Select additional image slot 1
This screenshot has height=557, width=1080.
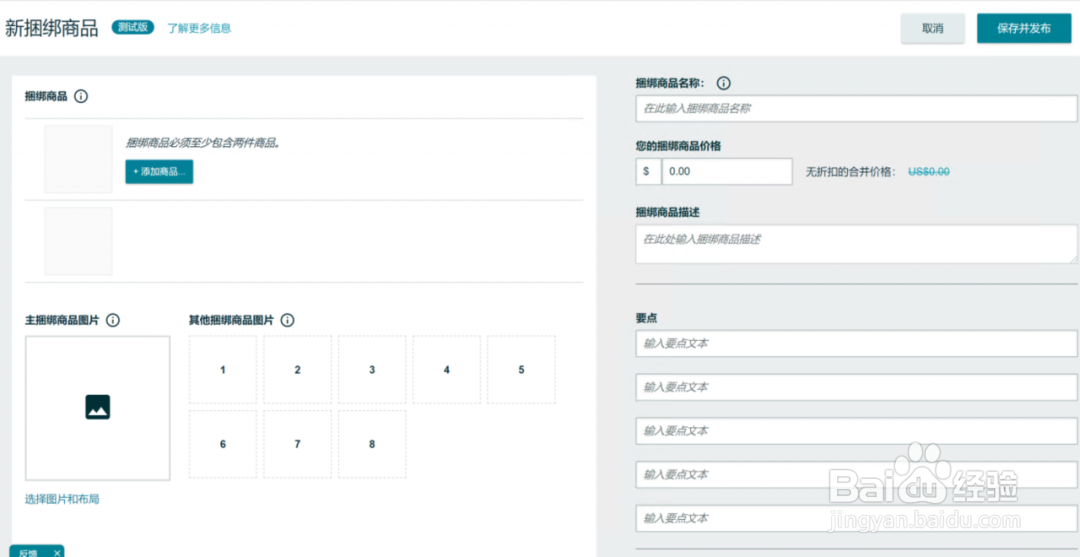[222, 370]
